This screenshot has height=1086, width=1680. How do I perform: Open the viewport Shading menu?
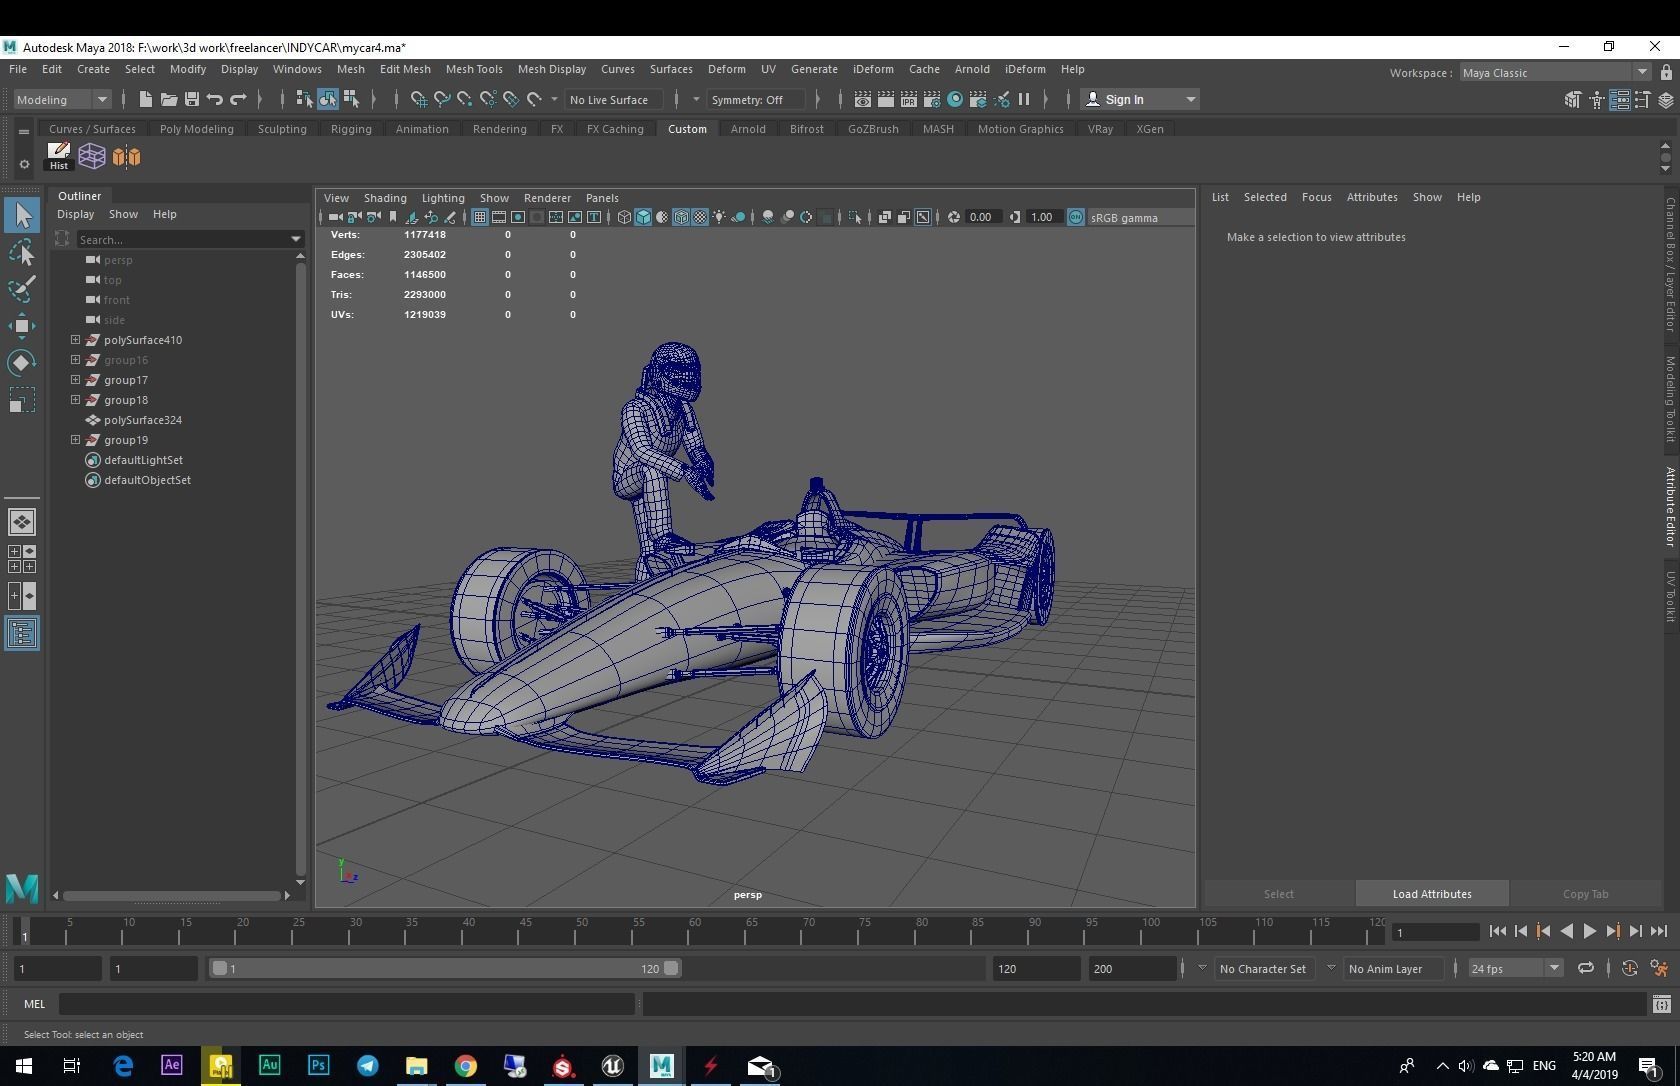[385, 198]
